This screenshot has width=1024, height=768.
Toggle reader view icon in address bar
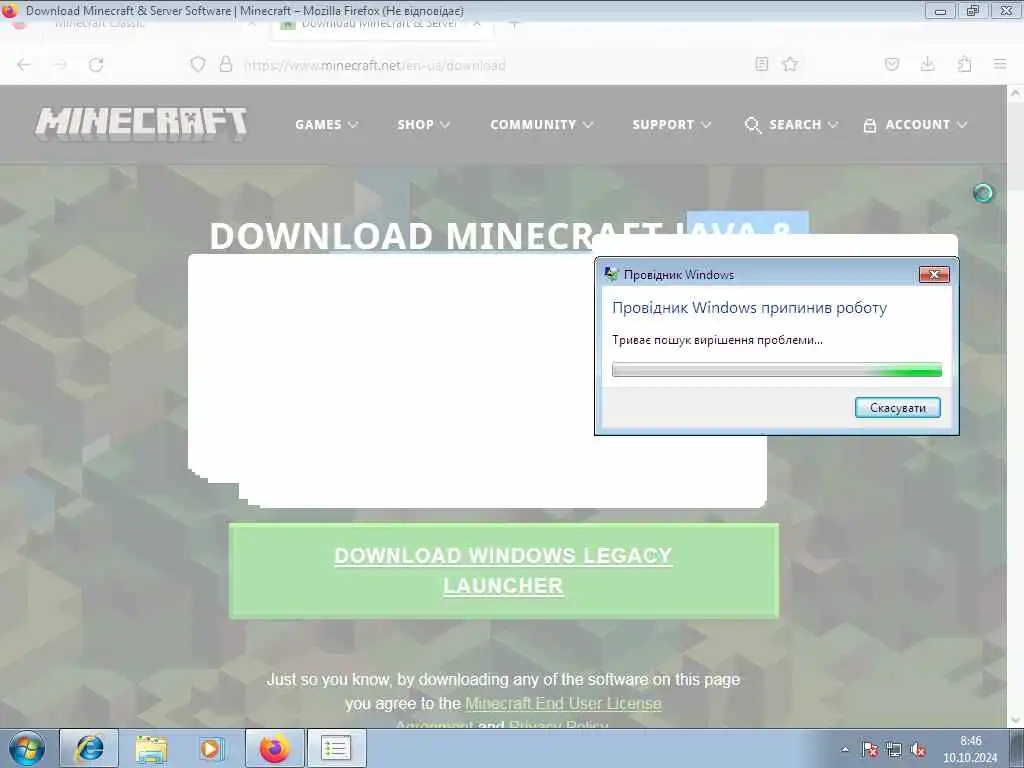coord(761,64)
